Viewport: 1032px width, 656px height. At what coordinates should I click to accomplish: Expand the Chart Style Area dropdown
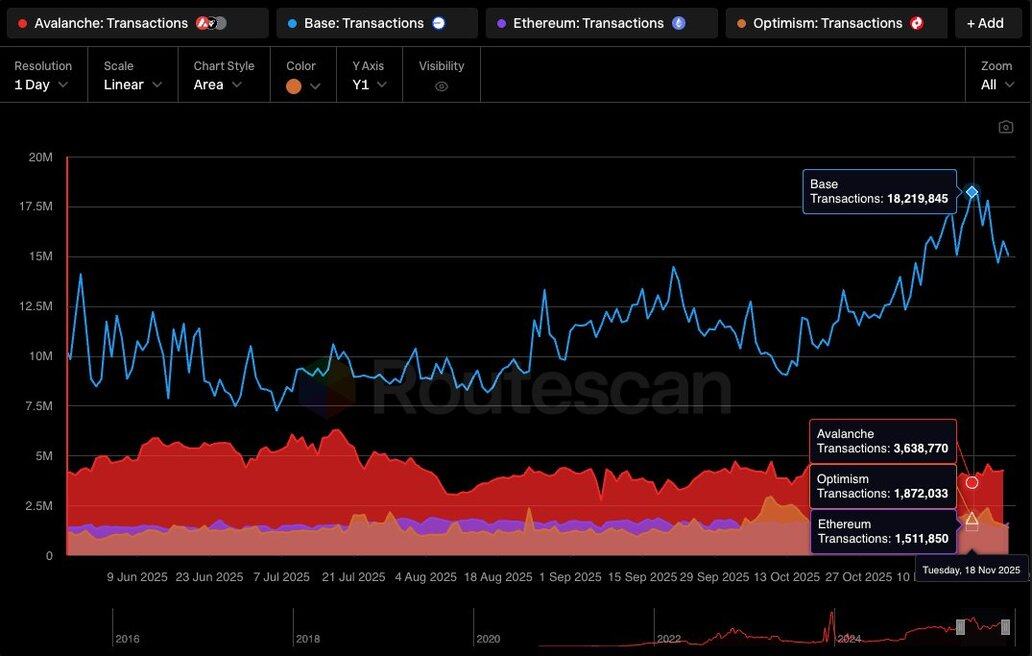(x=218, y=85)
